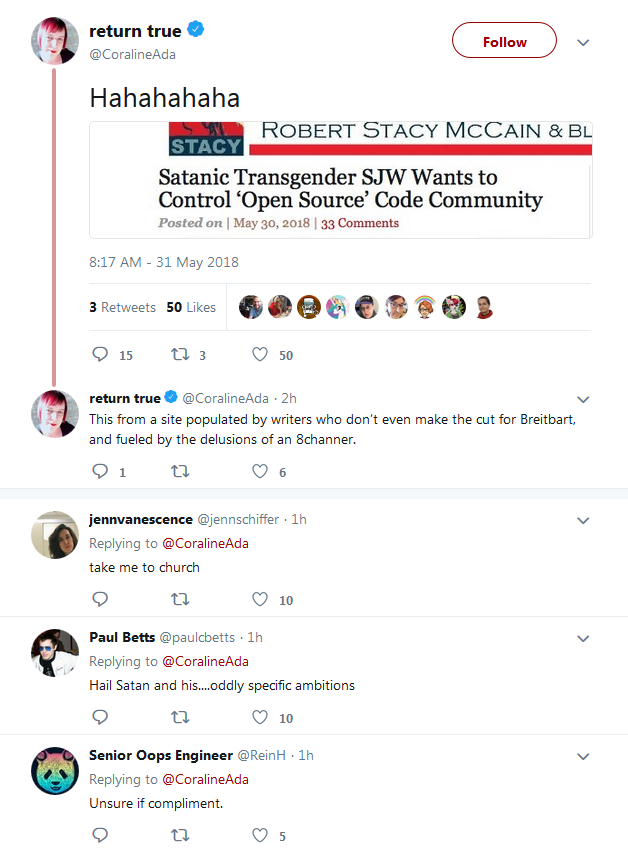Open the chevron menu next to Follow
Image resolution: width=628 pixels, height=848 pixels.
pyautogui.click(x=583, y=42)
